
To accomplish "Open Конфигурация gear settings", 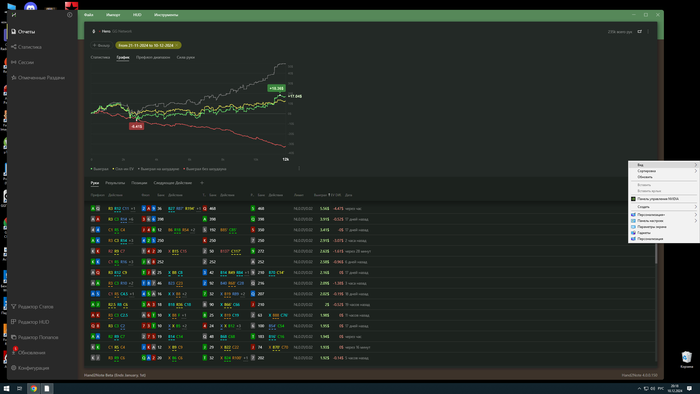I will [14, 368].
